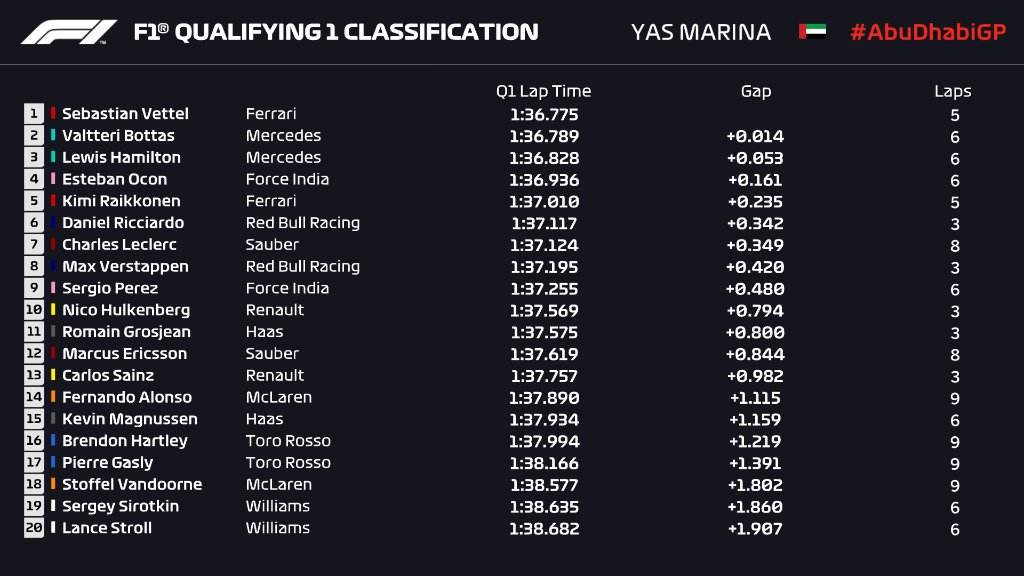The height and width of the screenshot is (576, 1024).
Task: Select the Laps column header
Action: pyautogui.click(x=953, y=91)
